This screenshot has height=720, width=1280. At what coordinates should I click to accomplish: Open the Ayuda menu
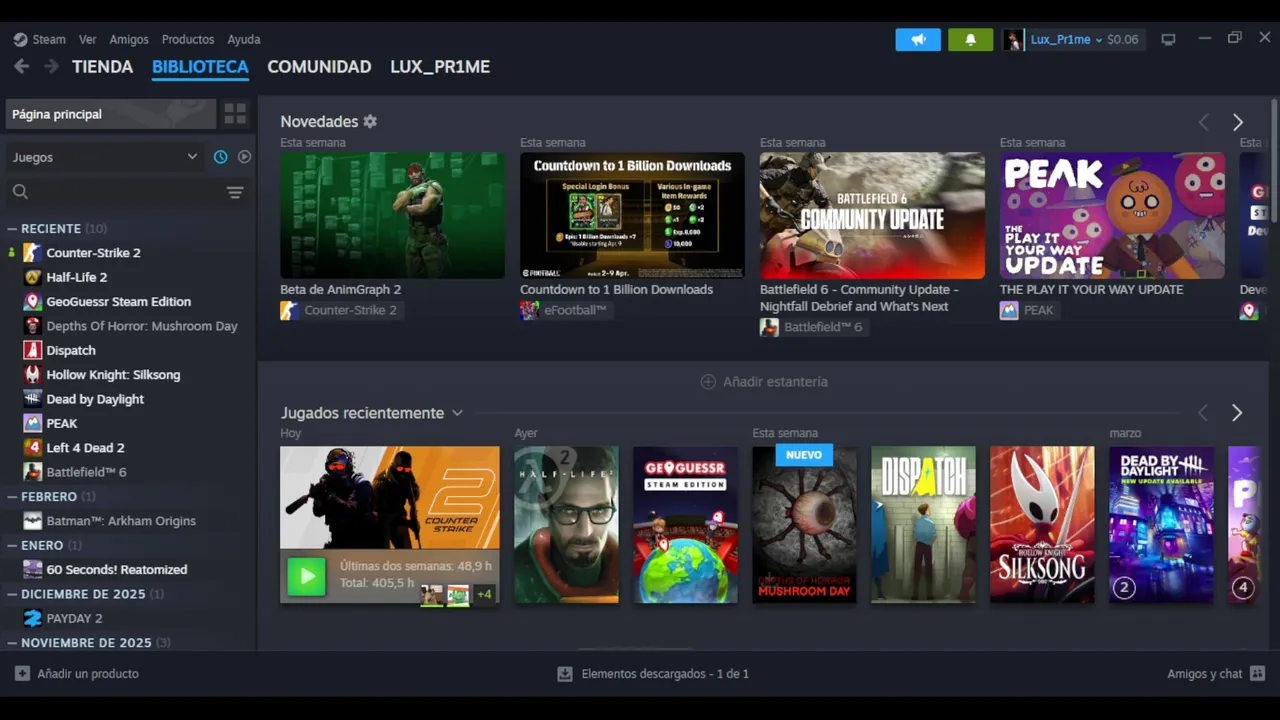pyautogui.click(x=244, y=40)
